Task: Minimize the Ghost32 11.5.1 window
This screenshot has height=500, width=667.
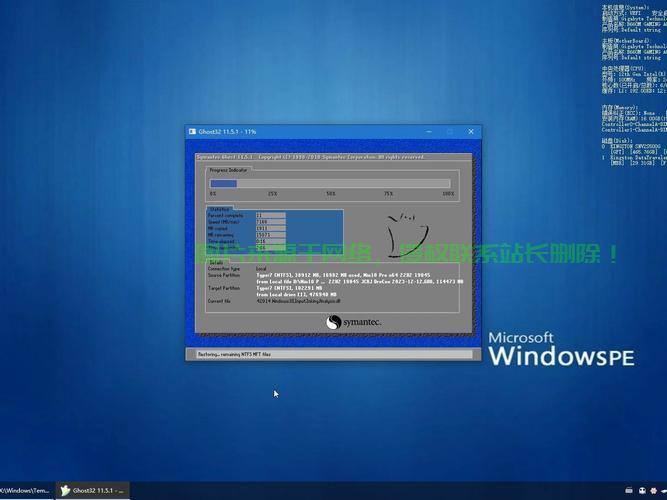Action: click(x=429, y=132)
